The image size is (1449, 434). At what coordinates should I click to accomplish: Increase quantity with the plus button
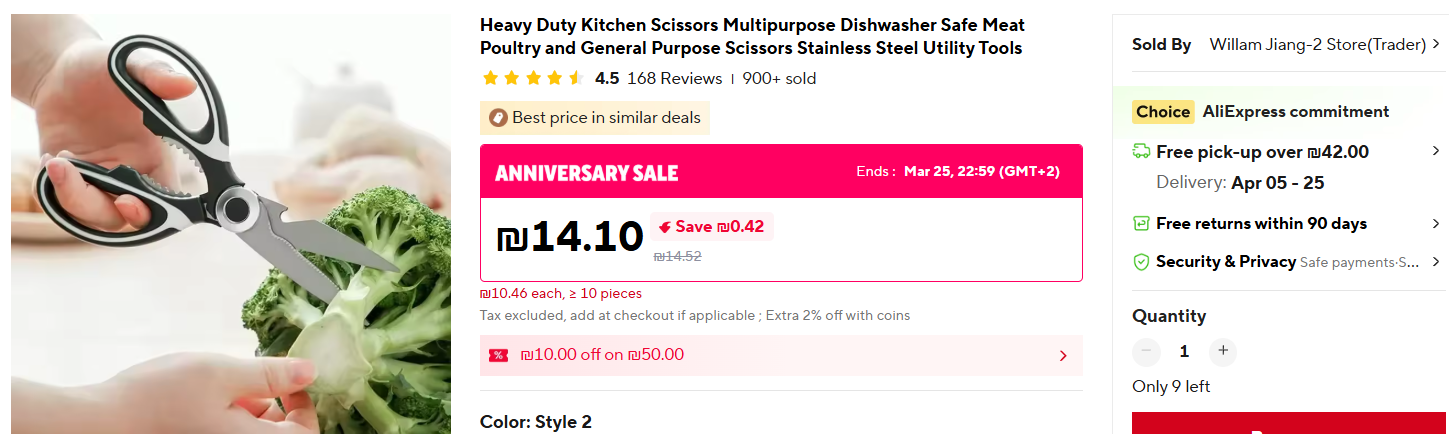point(1222,351)
